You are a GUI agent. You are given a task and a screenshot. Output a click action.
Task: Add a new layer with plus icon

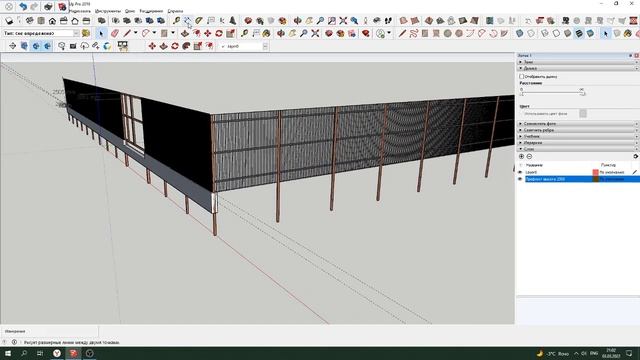pyautogui.click(x=521, y=156)
